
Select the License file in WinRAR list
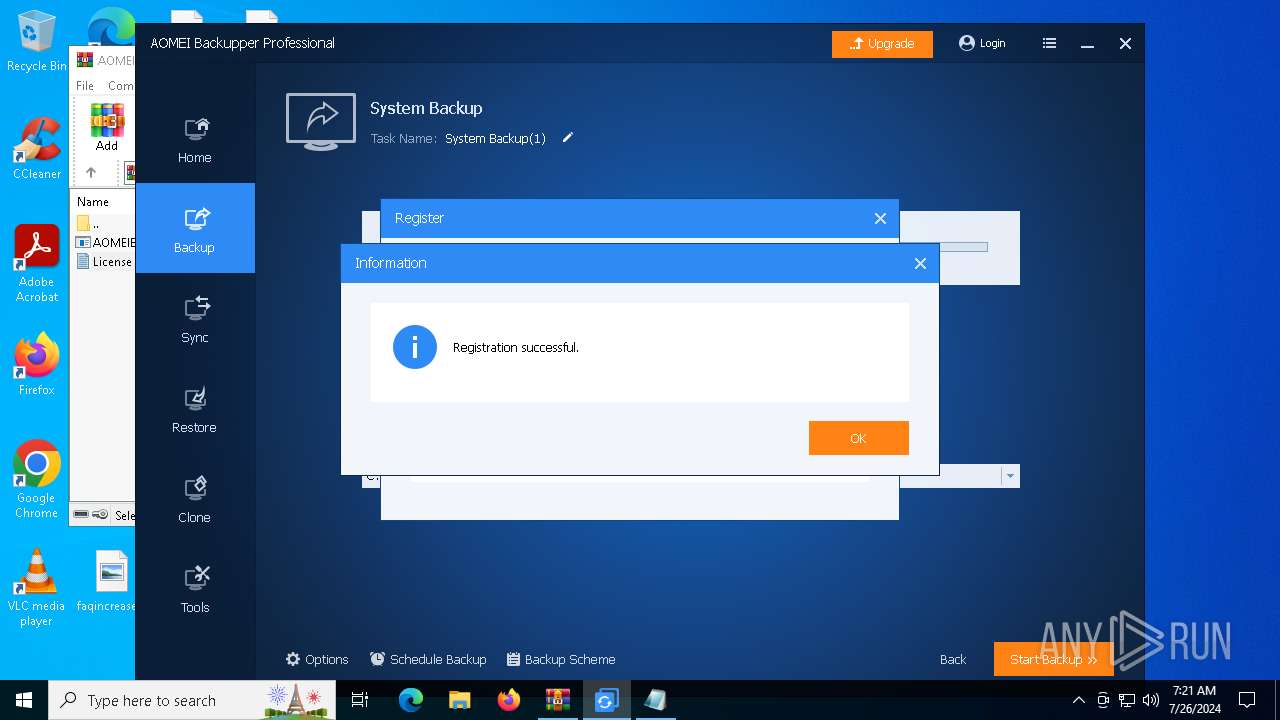tap(105, 262)
